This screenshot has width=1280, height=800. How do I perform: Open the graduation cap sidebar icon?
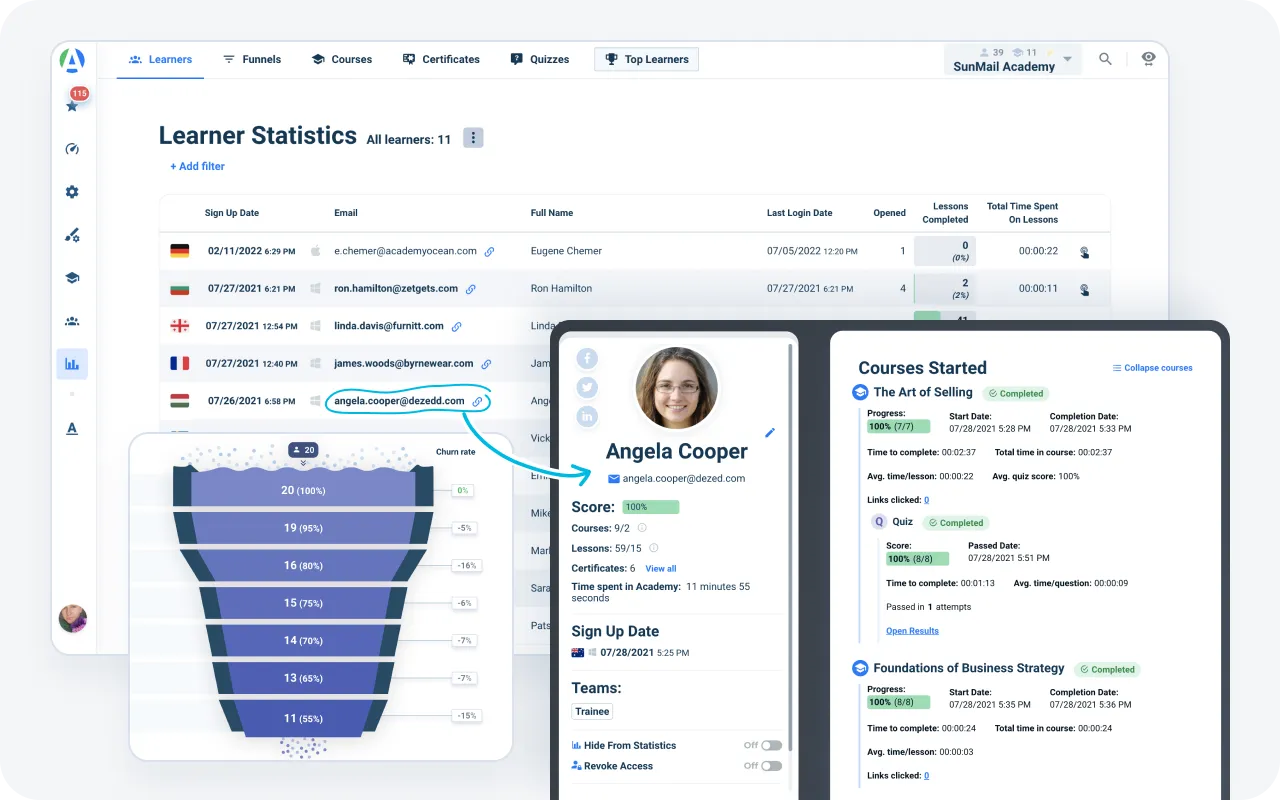[x=72, y=278]
